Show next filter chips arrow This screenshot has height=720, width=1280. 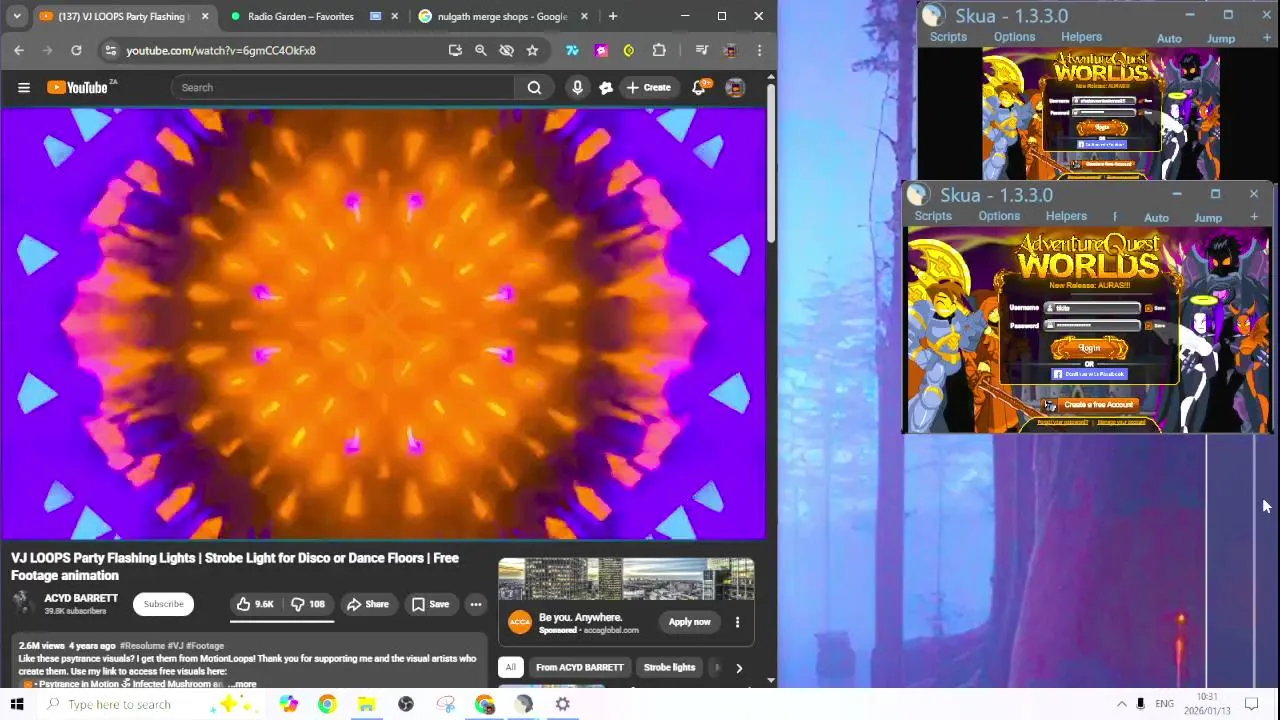coord(739,668)
